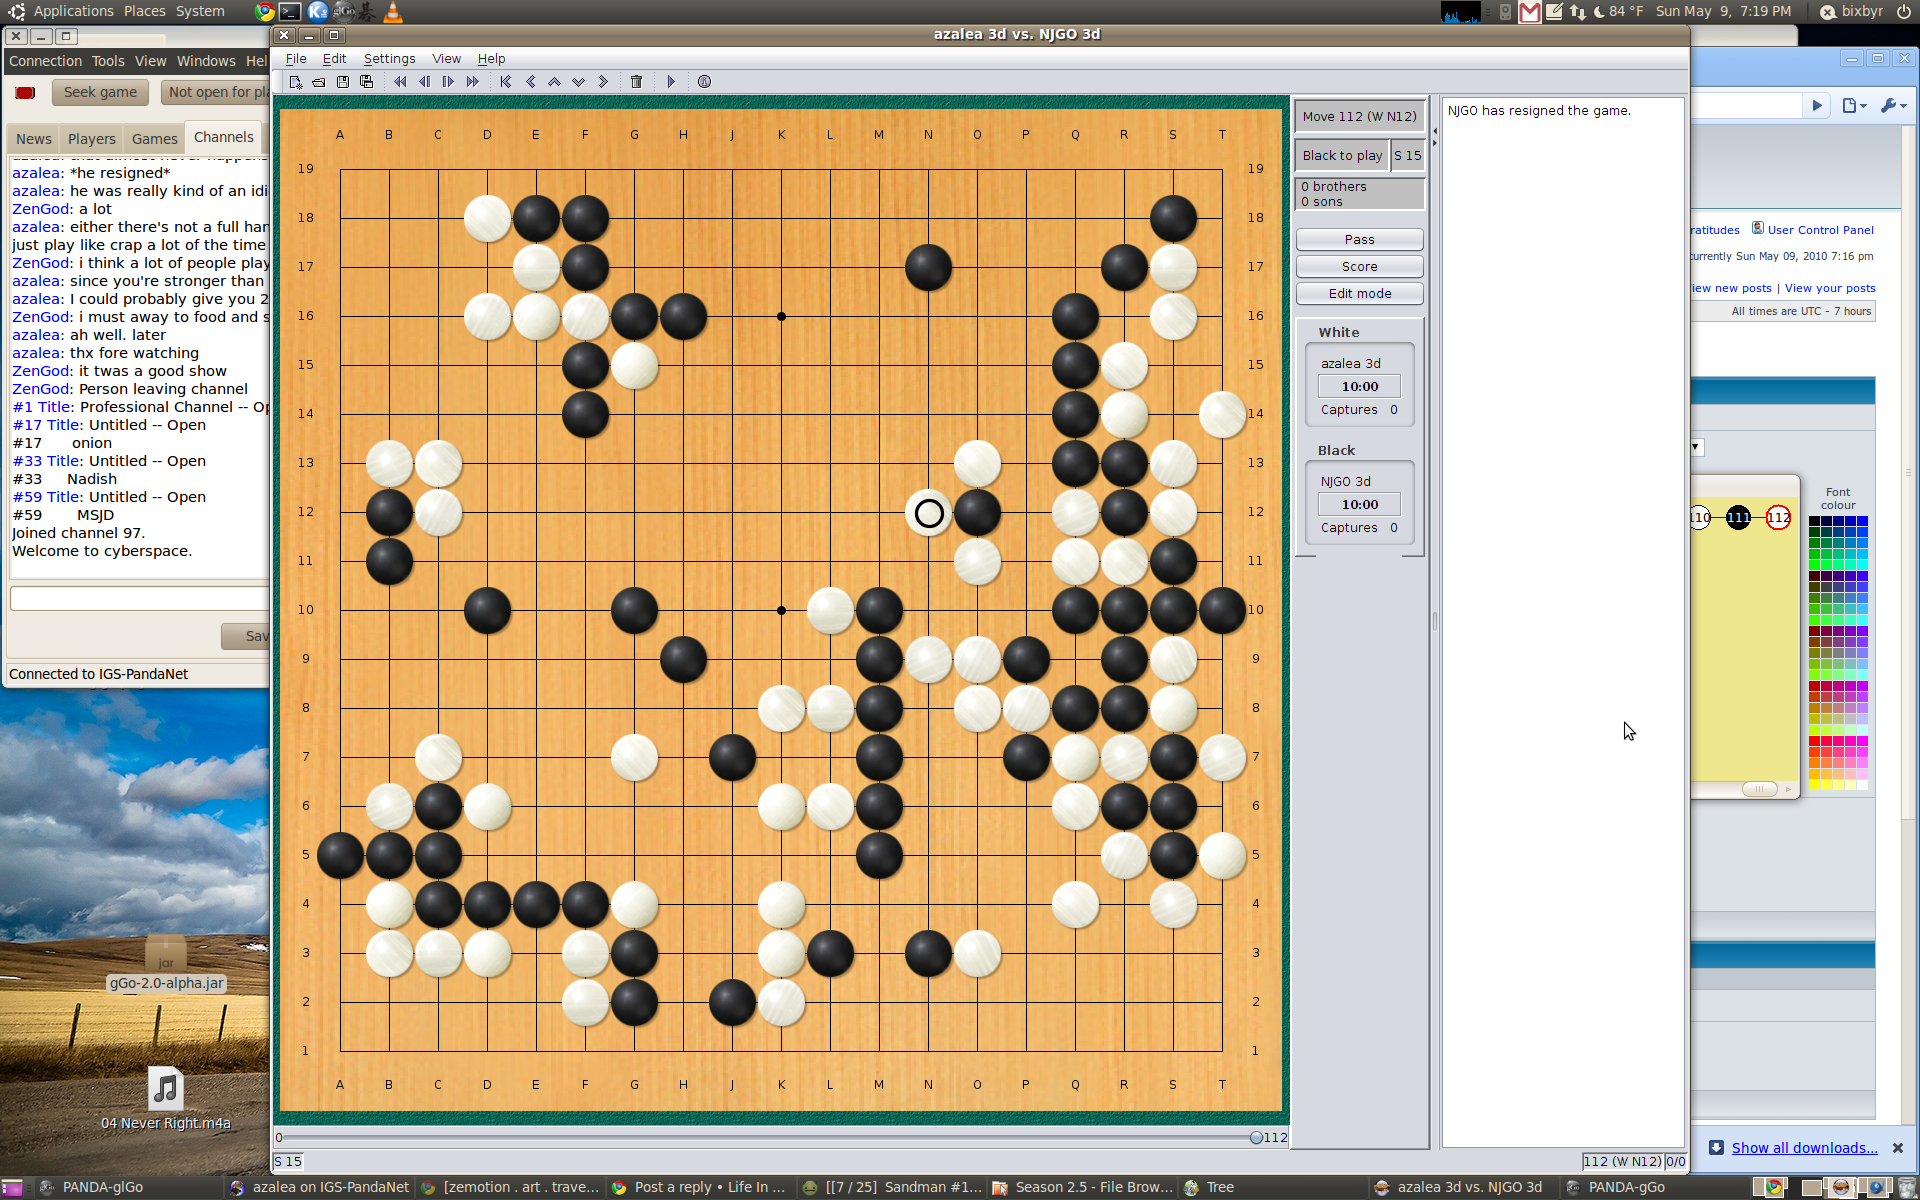Click the New game toolbar icon
1920x1200 pixels.
(295, 82)
